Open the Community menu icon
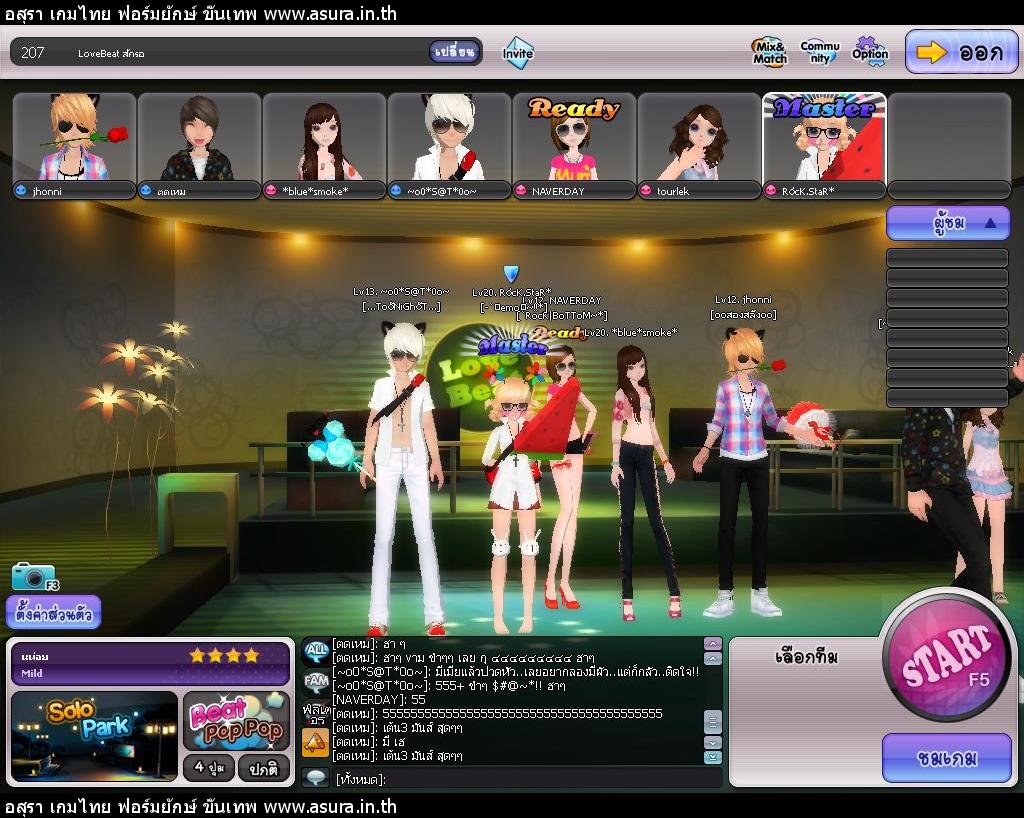1024x818 pixels. point(820,52)
